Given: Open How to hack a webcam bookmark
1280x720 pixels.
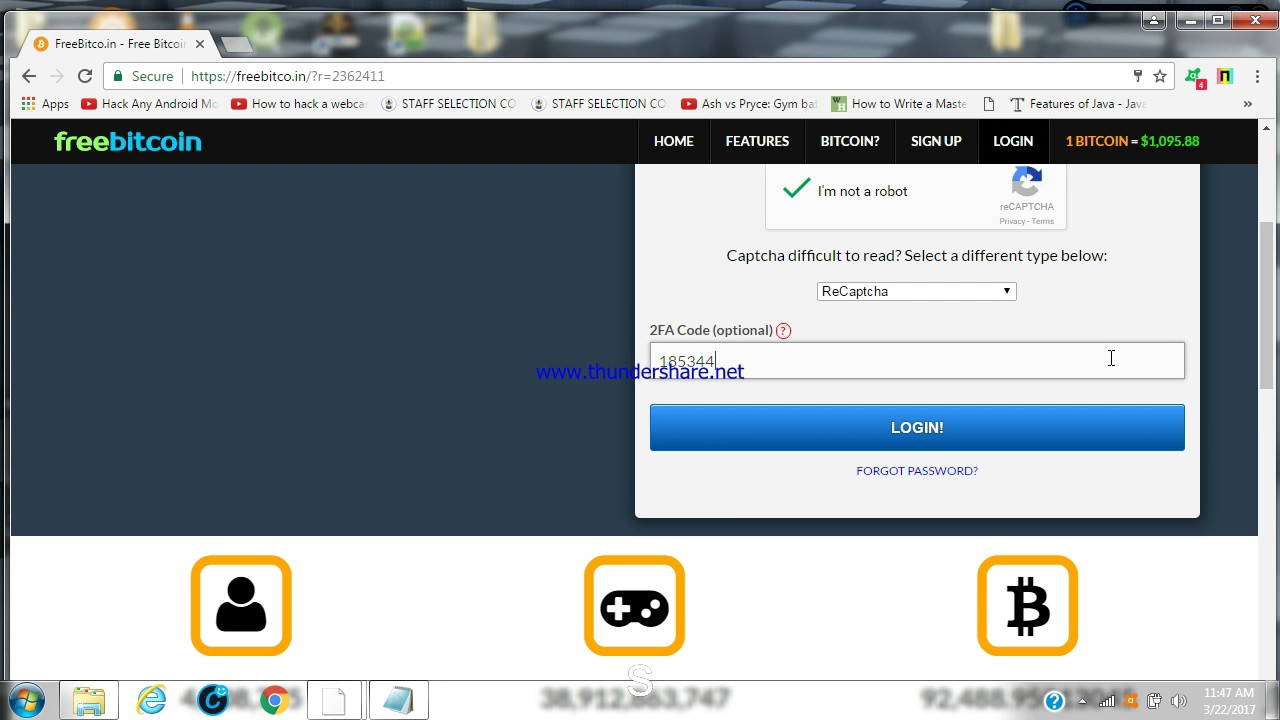Looking at the screenshot, I should click(298, 104).
